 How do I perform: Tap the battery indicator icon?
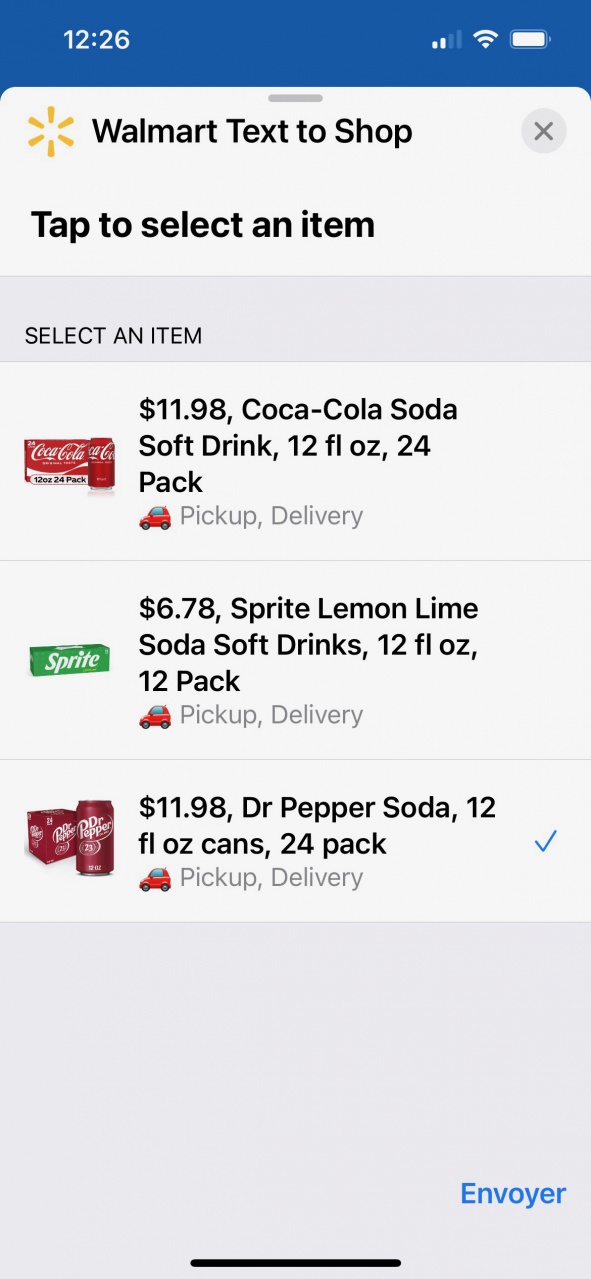(x=529, y=40)
